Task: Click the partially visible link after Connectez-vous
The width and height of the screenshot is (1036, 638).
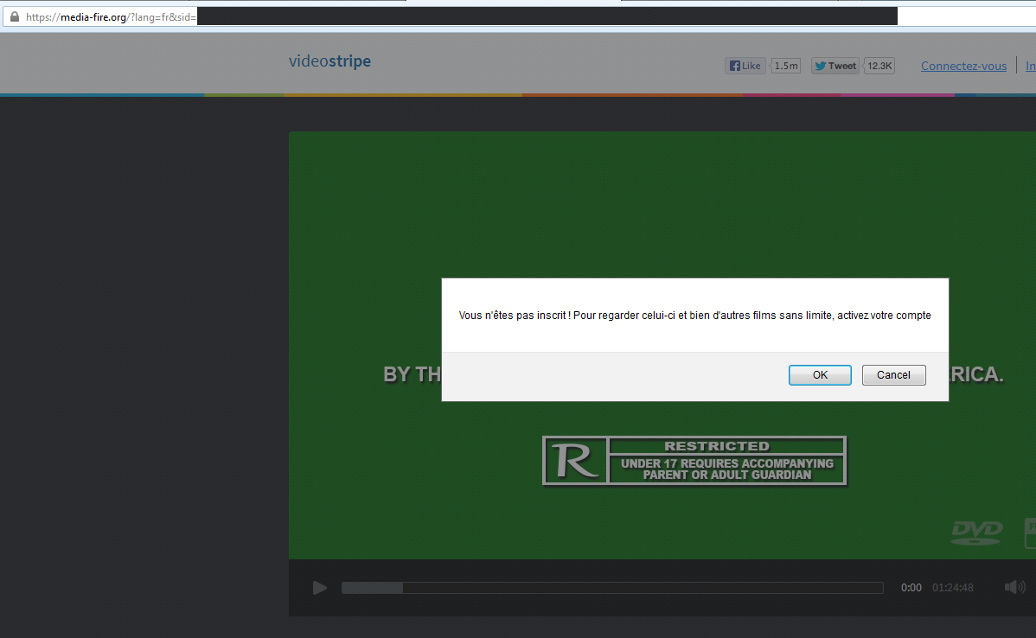Action: click(1030, 66)
